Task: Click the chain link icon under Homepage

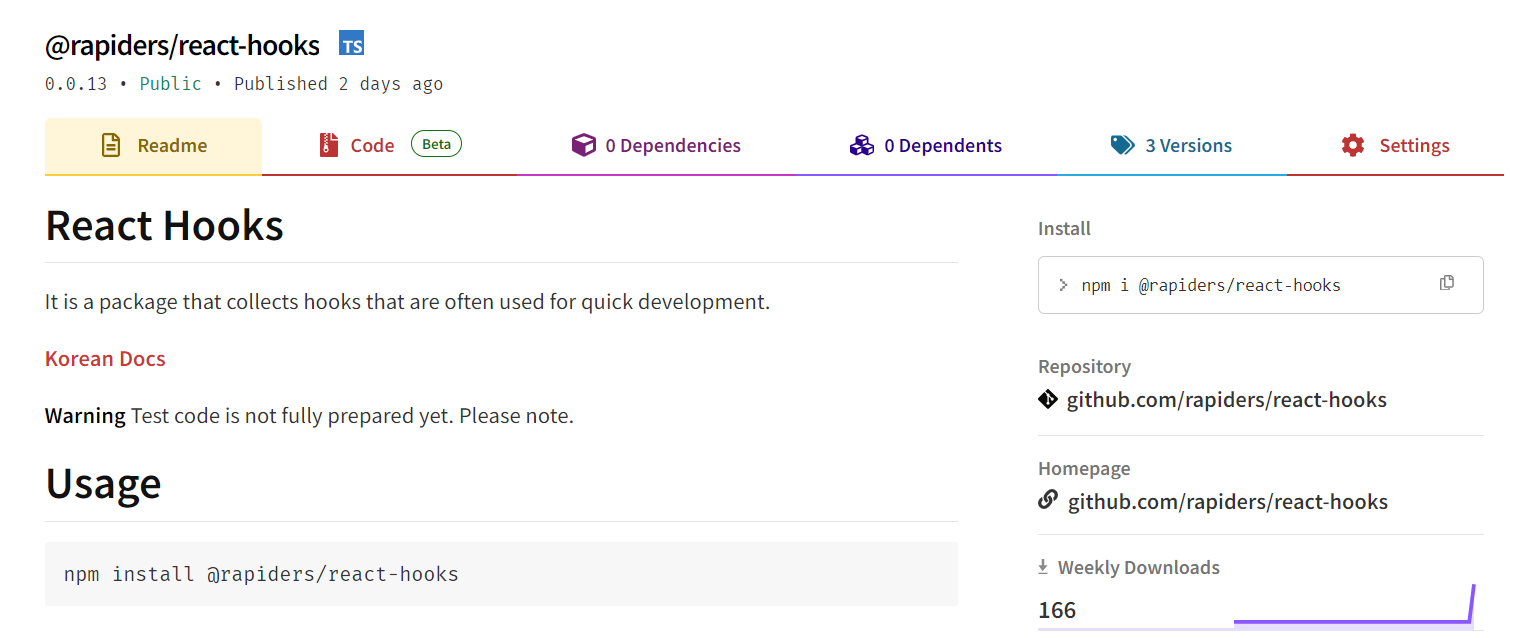Action: point(1048,499)
